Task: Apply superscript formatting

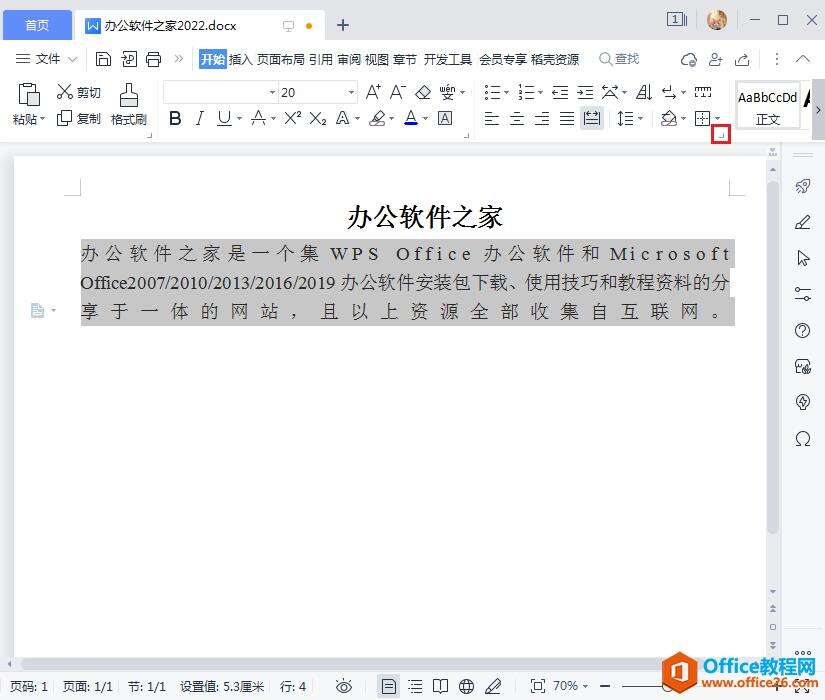Action: 293,118
